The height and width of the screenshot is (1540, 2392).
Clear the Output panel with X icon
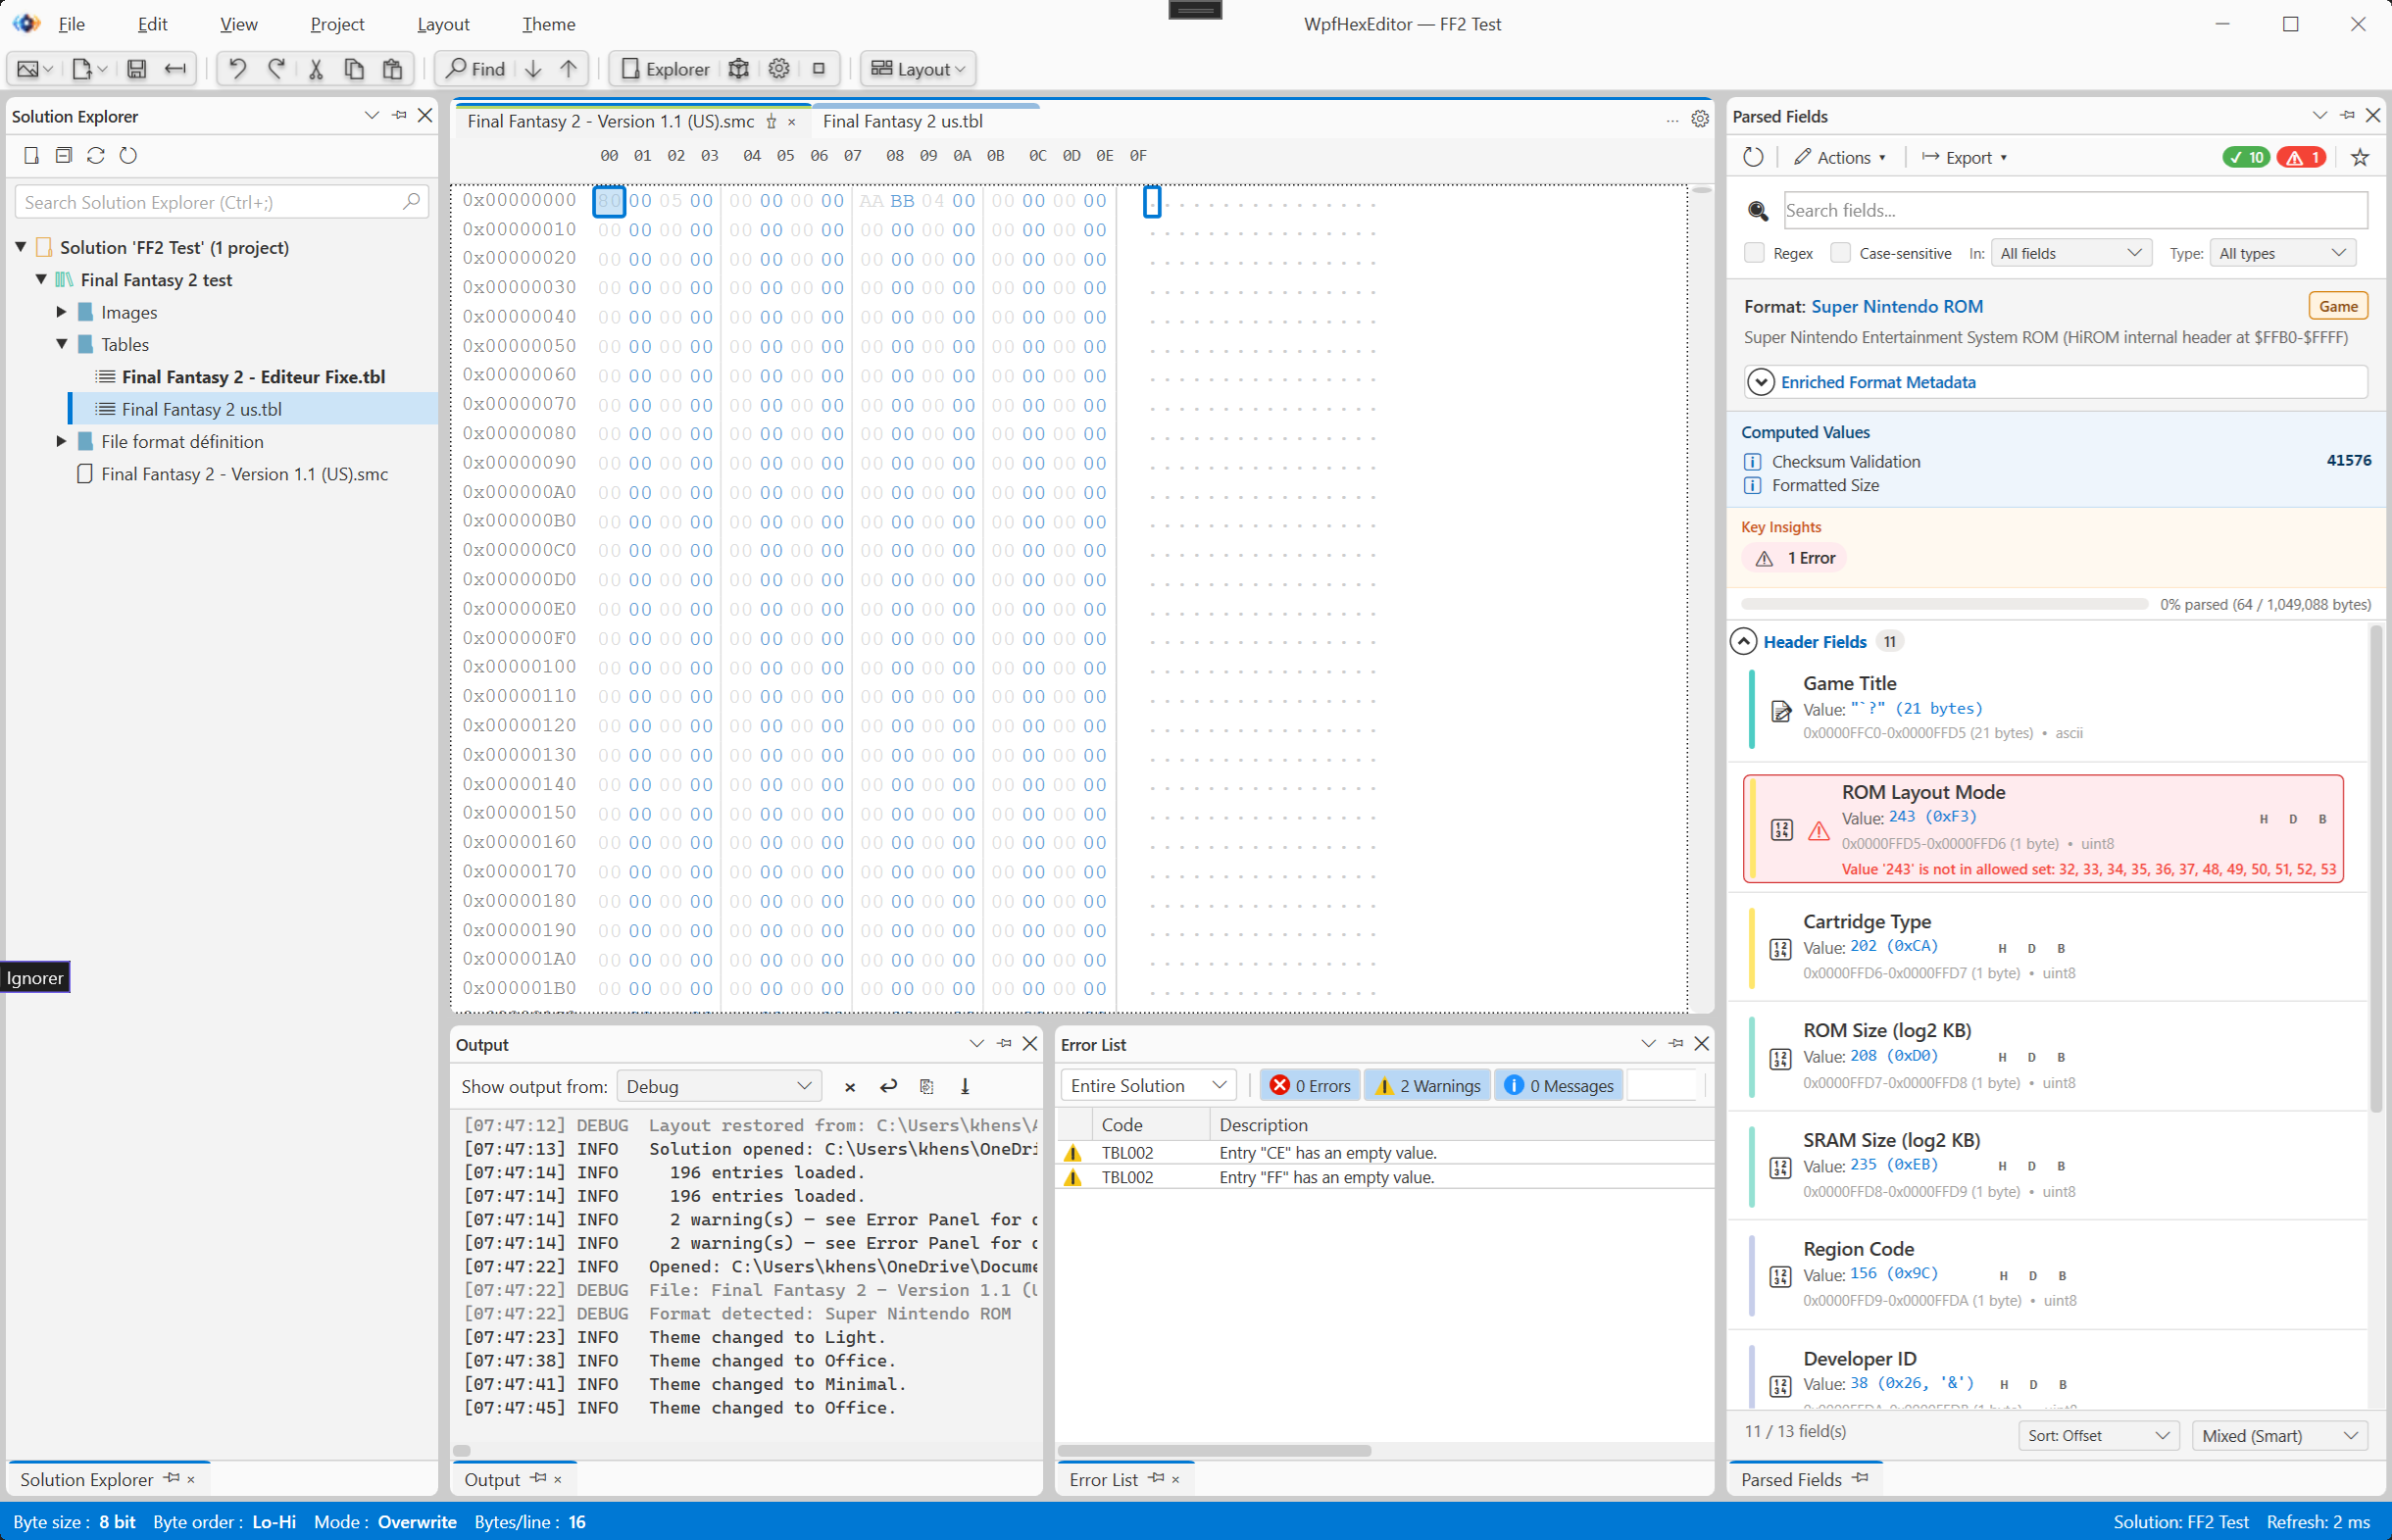click(850, 1087)
